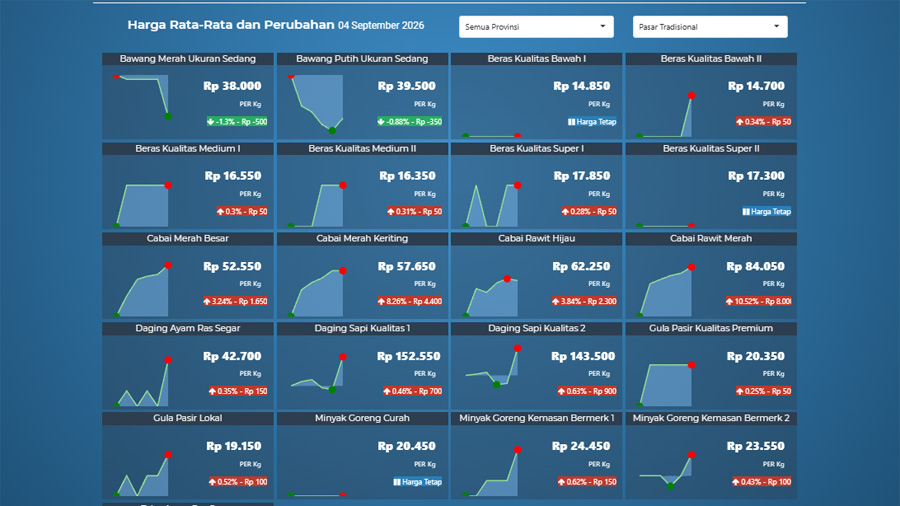The image size is (900, 506).
Task: Click the Beras Kualitas Medium I sparkline chart
Action: click(x=142, y=205)
